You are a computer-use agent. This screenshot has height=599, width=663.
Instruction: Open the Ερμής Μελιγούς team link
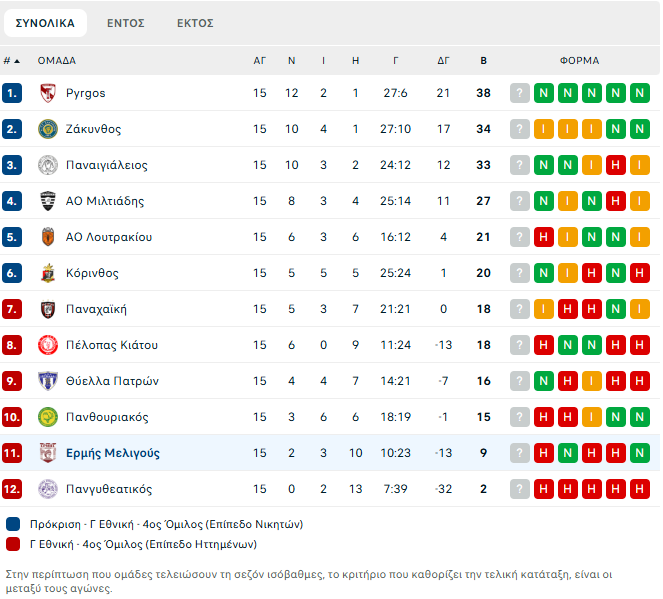pyautogui.click(x=113, y=453)
